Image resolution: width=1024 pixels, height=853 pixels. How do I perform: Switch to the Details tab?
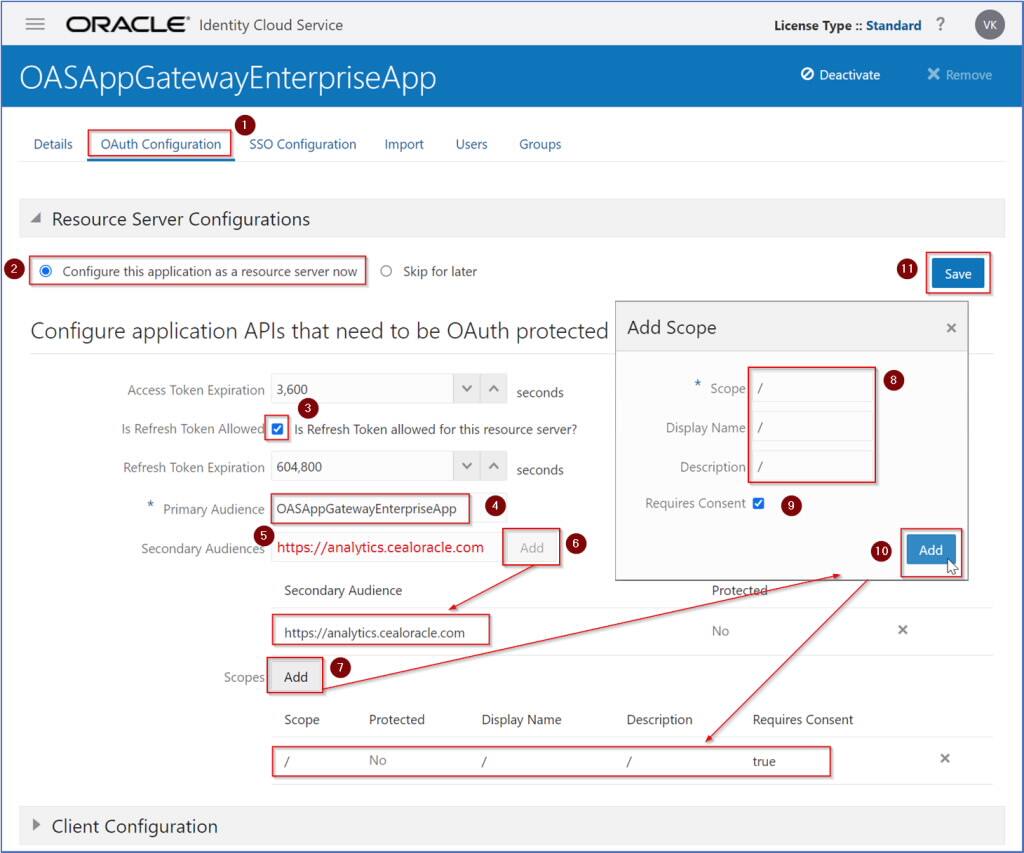point(52,144)
